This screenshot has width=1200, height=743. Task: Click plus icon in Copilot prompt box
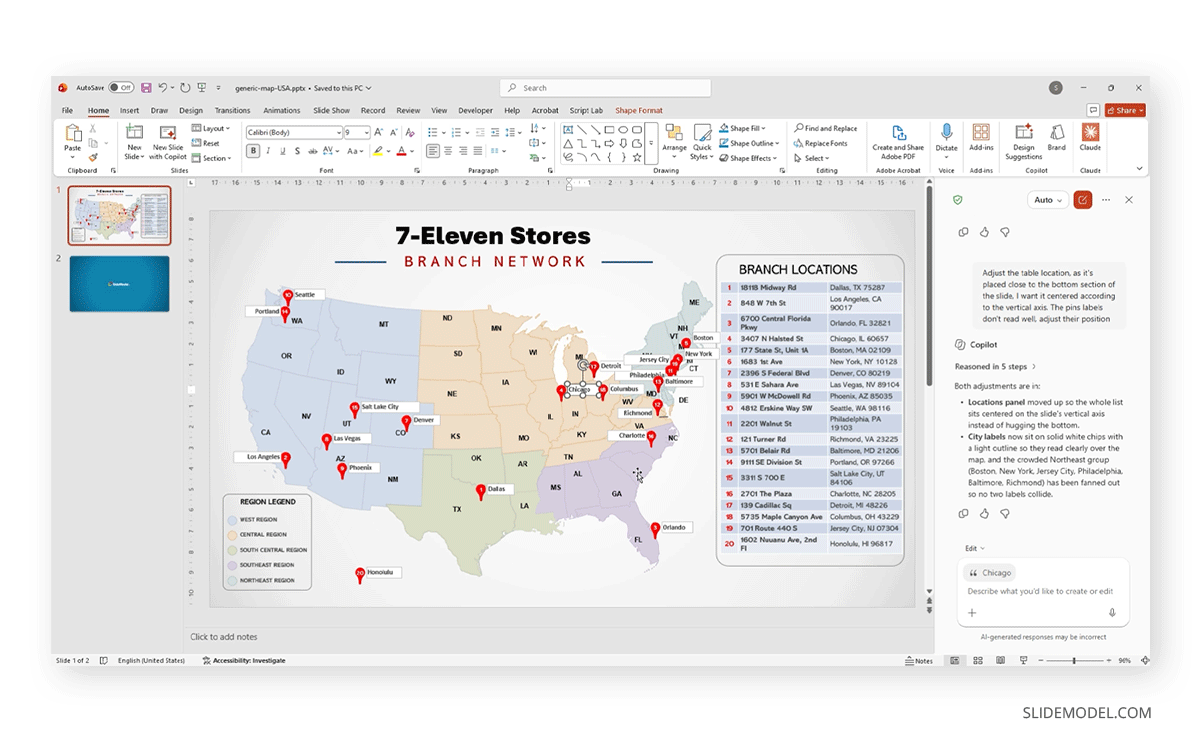[971, 613]
